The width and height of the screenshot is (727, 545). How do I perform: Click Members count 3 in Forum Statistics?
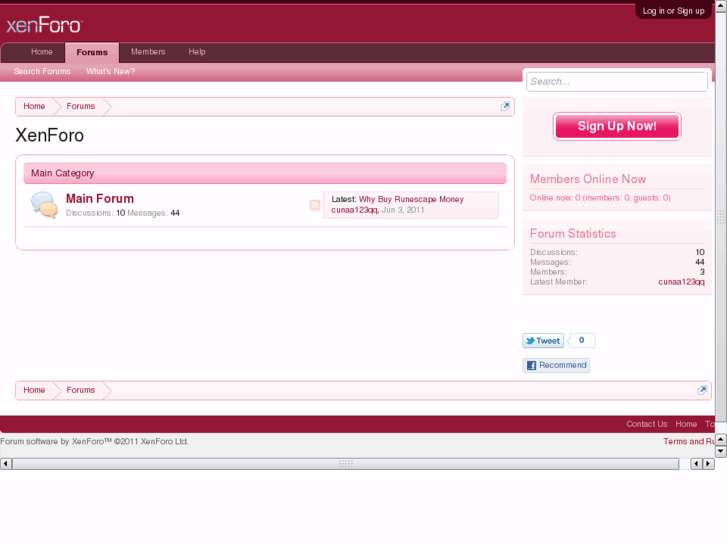702,272
